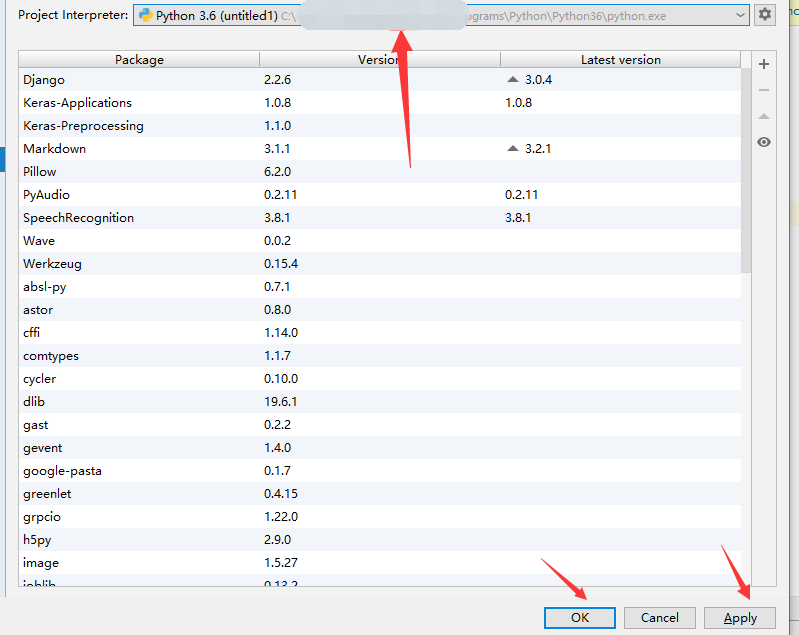Click SpeechRecognition latest version 3.8.1
Screen dimensions: 799x635
[518, 218]
